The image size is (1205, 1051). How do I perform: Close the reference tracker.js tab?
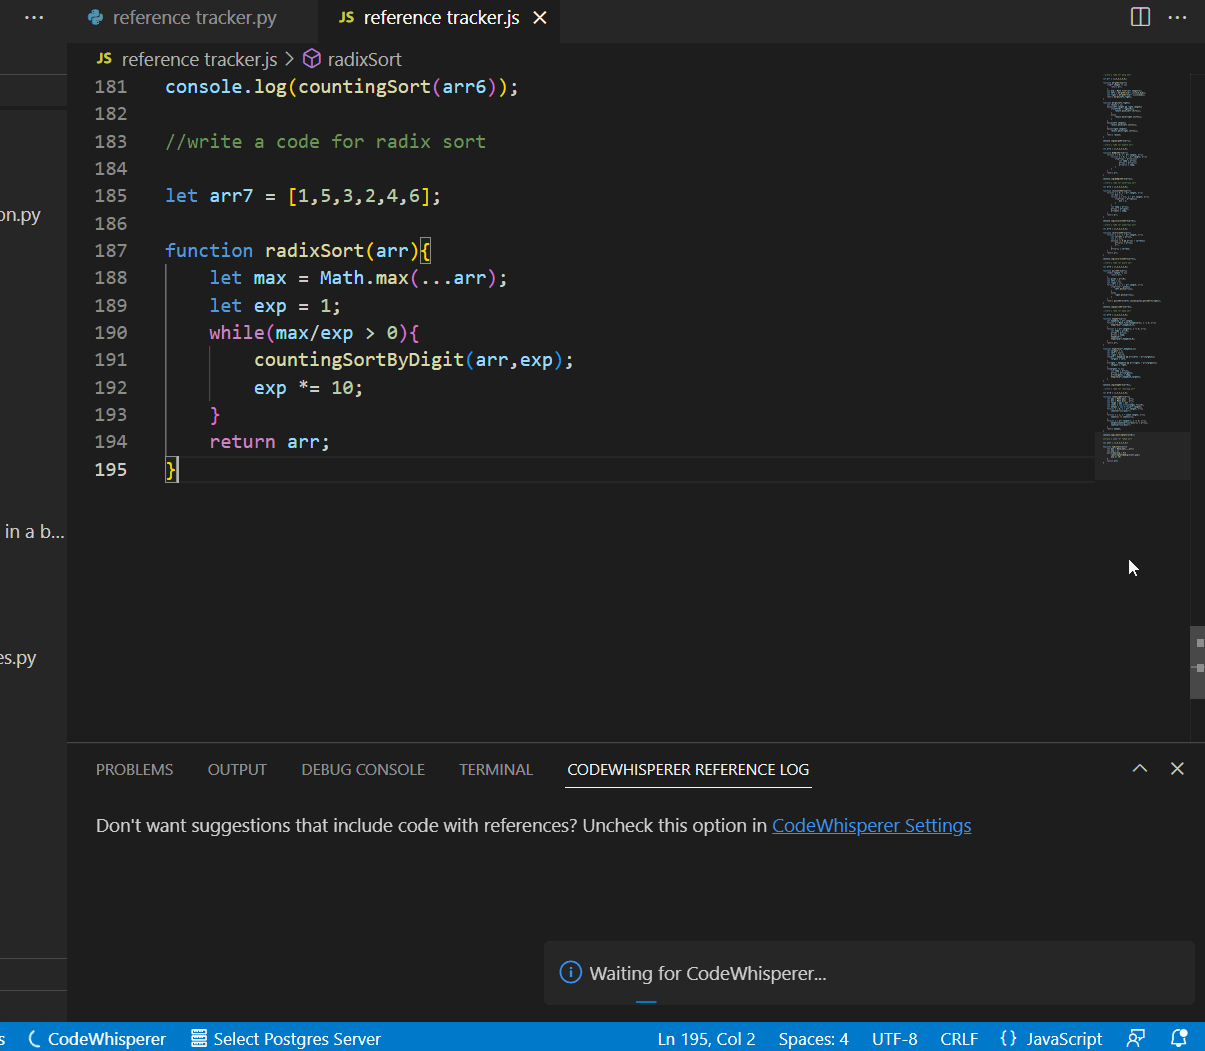coord(540,18)
